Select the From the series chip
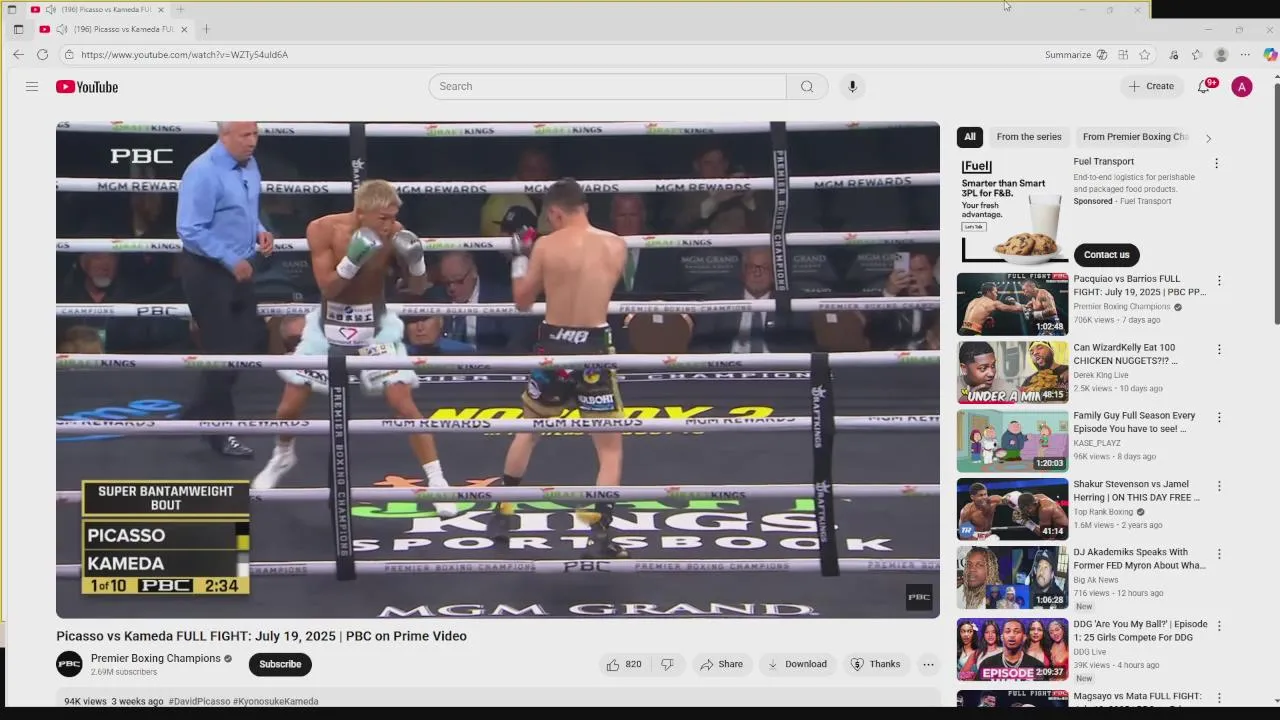Image resolution: width=1280 pixels, height=720 pixels. click(1029, 137)
